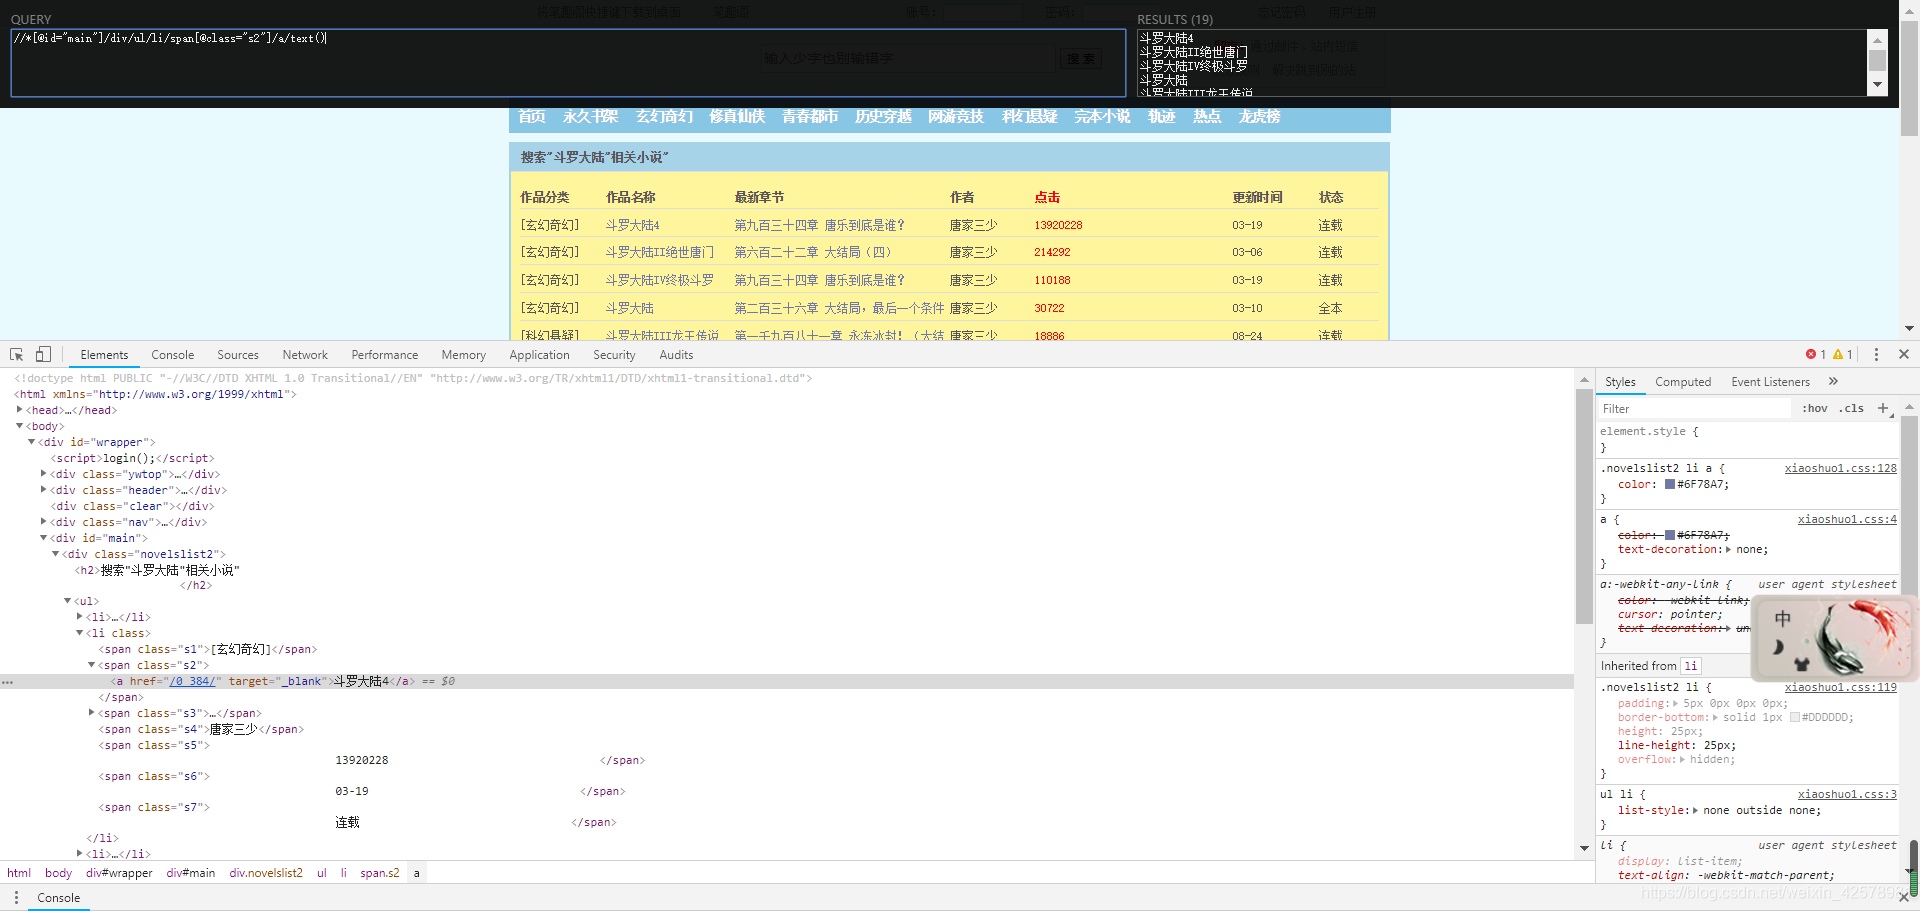Open the Performance tab
1920x911 pixels.
pyautogui.click(x=385, y=355)
